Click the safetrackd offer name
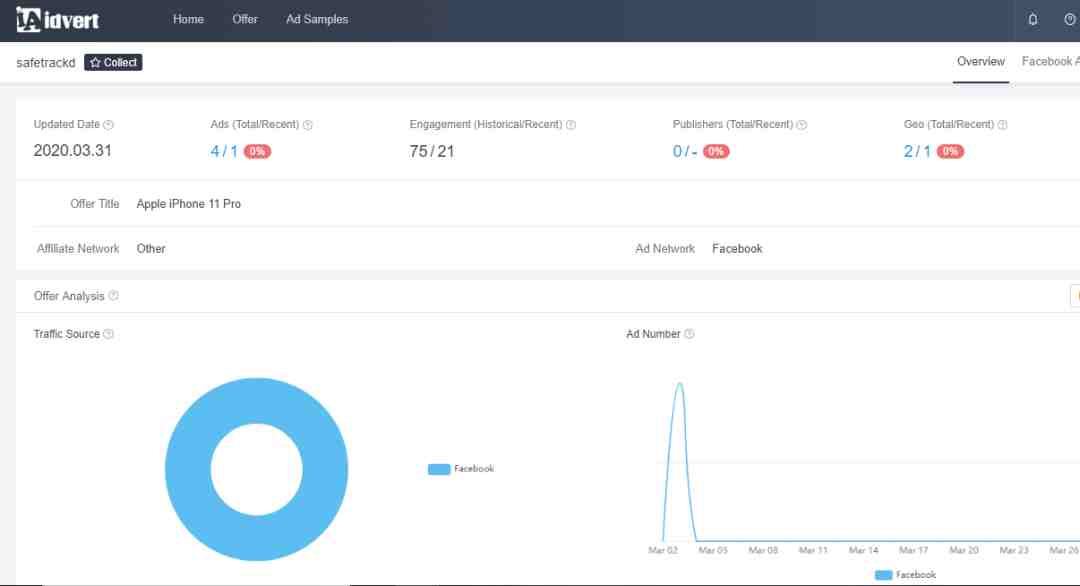This screenshot has height=586, width=1080. click(45, 63)
